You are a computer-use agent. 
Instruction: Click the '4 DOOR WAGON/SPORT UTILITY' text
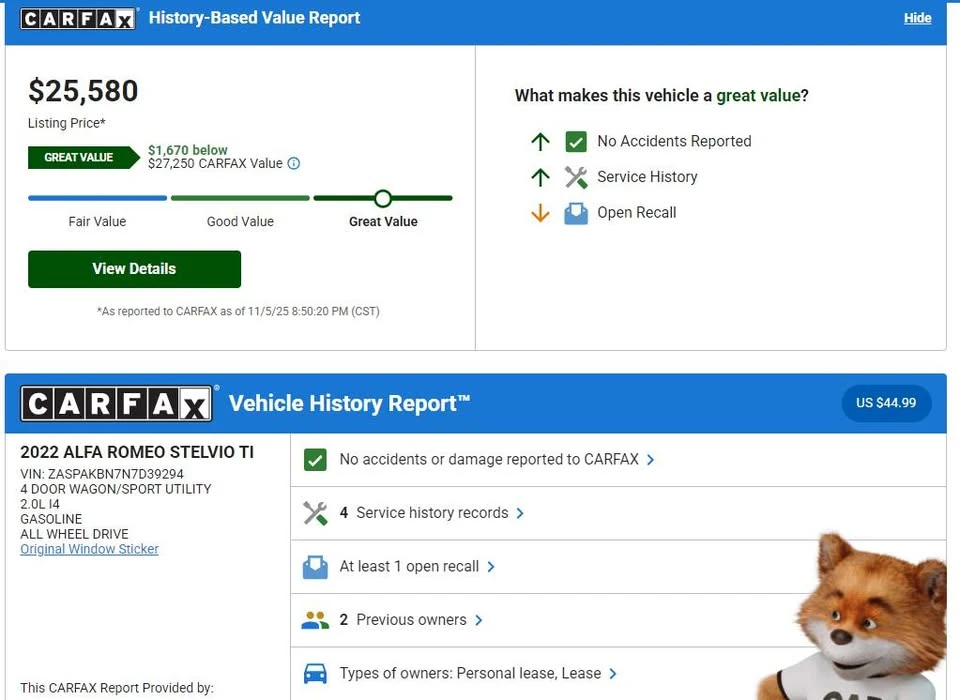[x=116, y=489]
